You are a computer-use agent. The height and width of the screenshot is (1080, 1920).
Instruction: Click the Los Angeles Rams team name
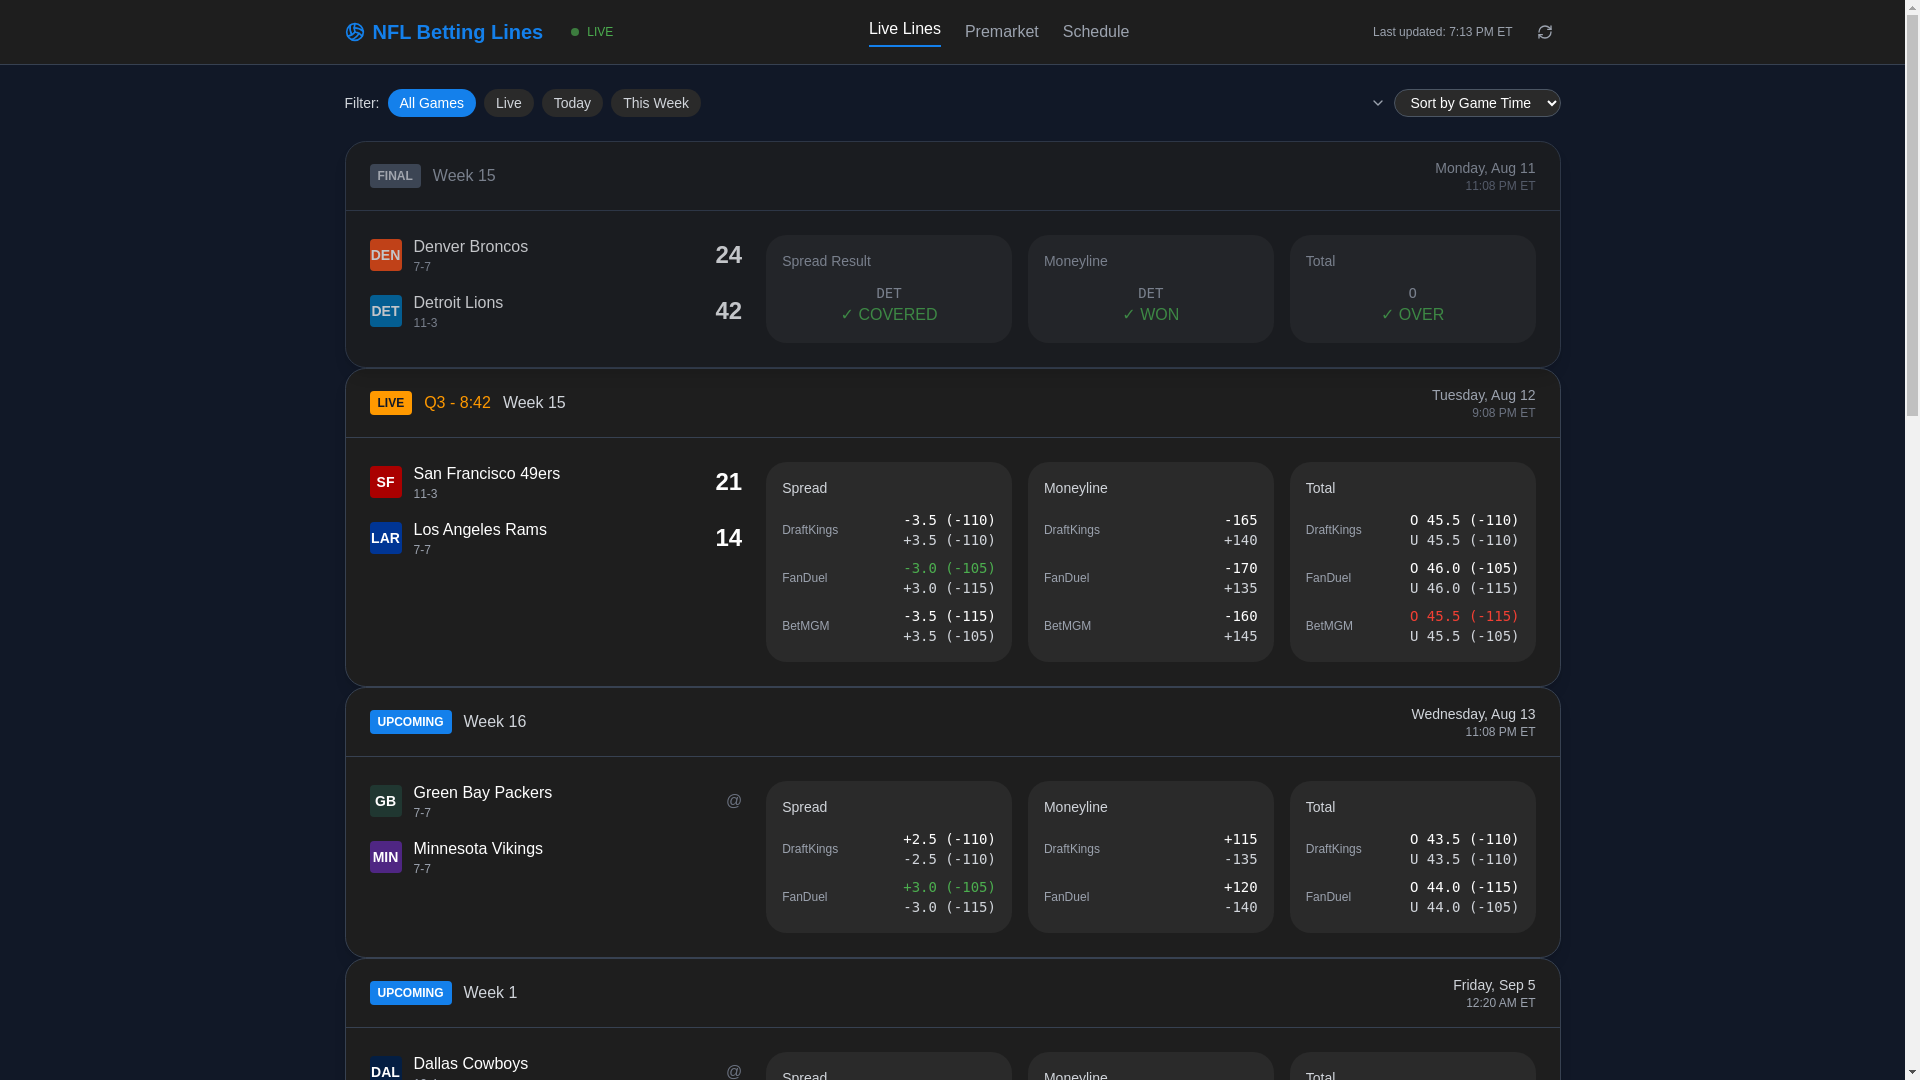pos(480,530)
